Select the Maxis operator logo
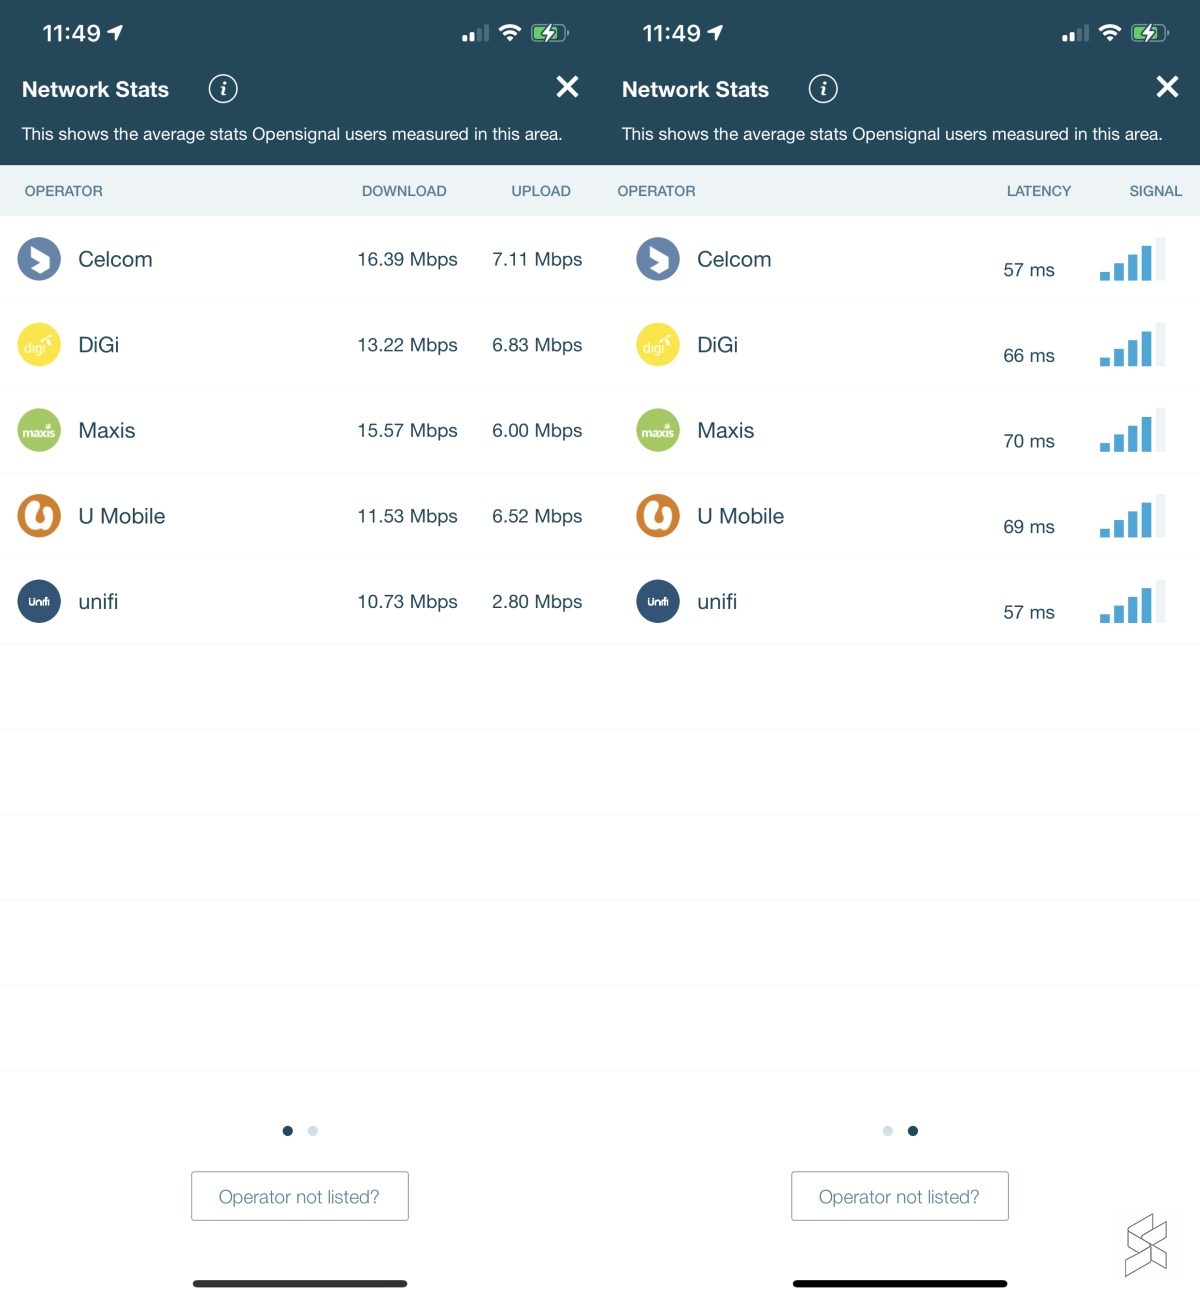 click(x=38, y=431)
